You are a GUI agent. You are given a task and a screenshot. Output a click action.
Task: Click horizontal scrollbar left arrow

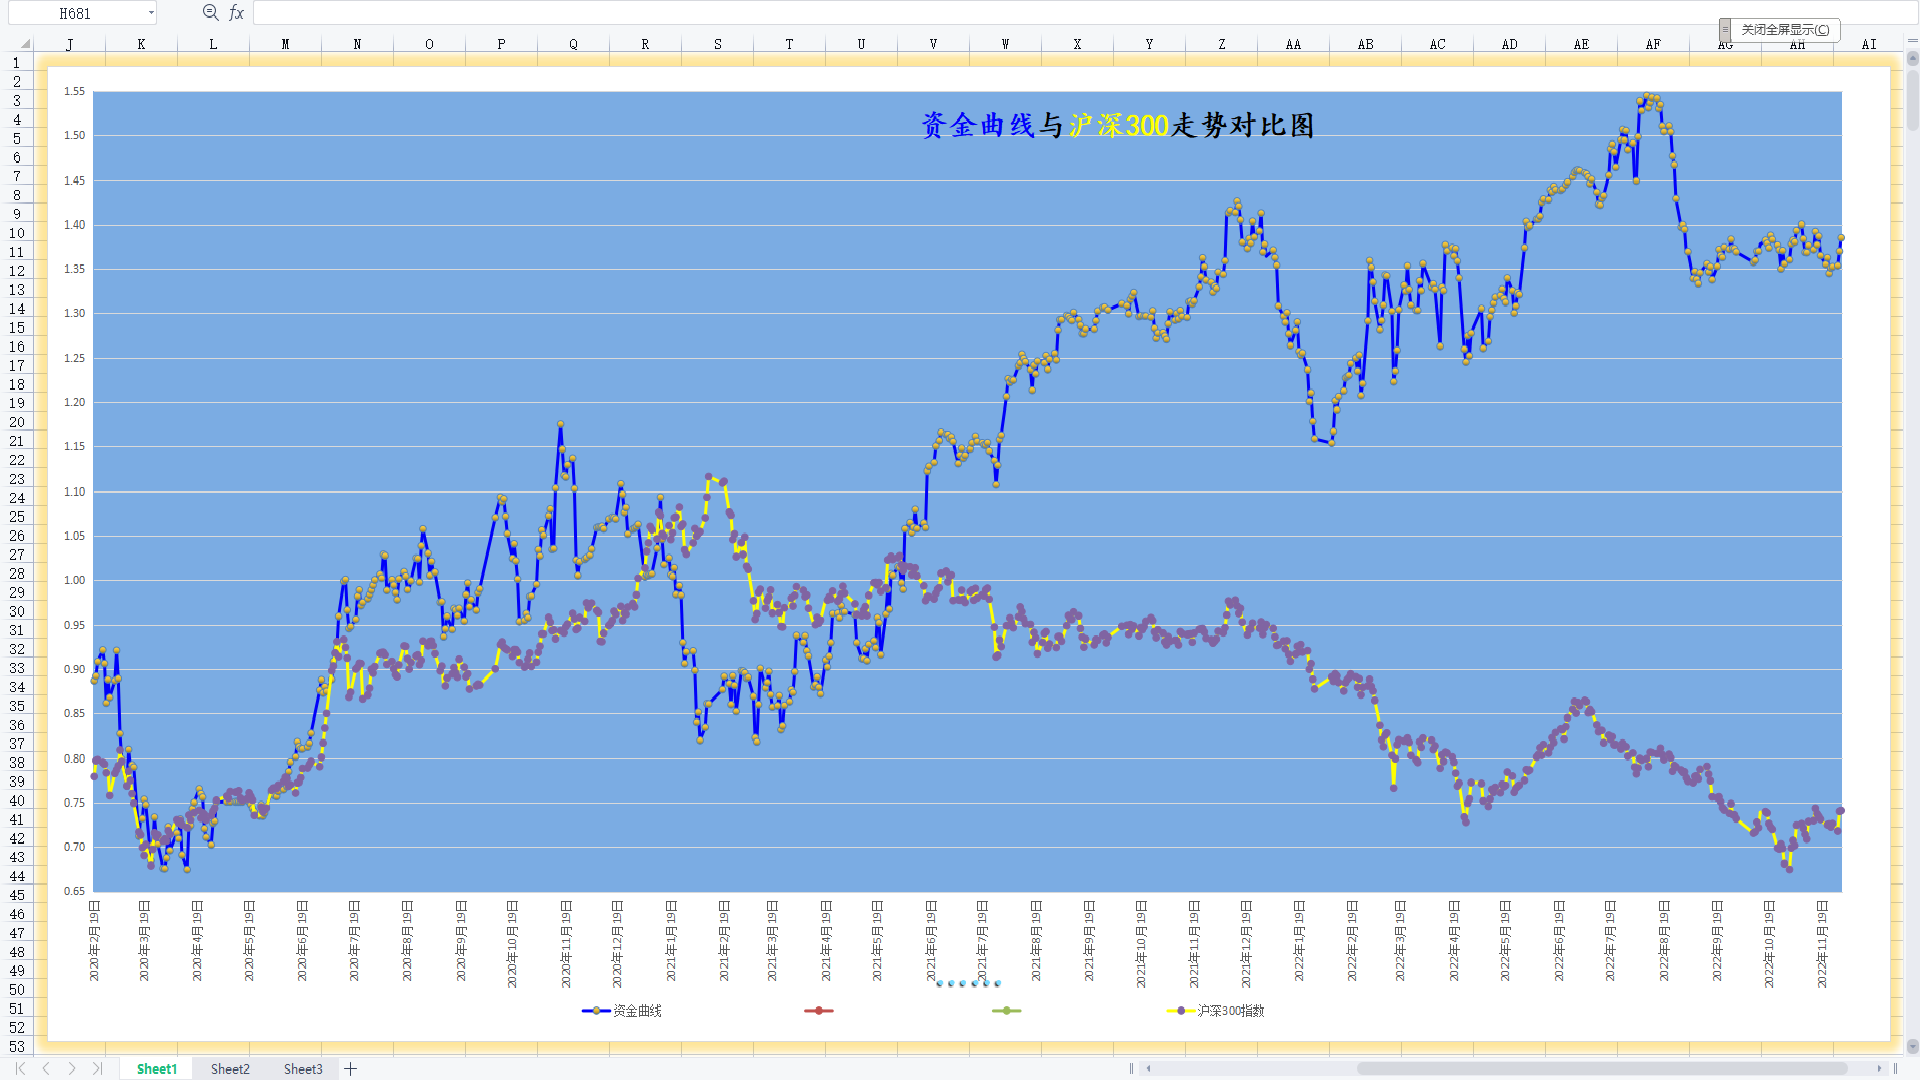[x=1149, y=1069]
